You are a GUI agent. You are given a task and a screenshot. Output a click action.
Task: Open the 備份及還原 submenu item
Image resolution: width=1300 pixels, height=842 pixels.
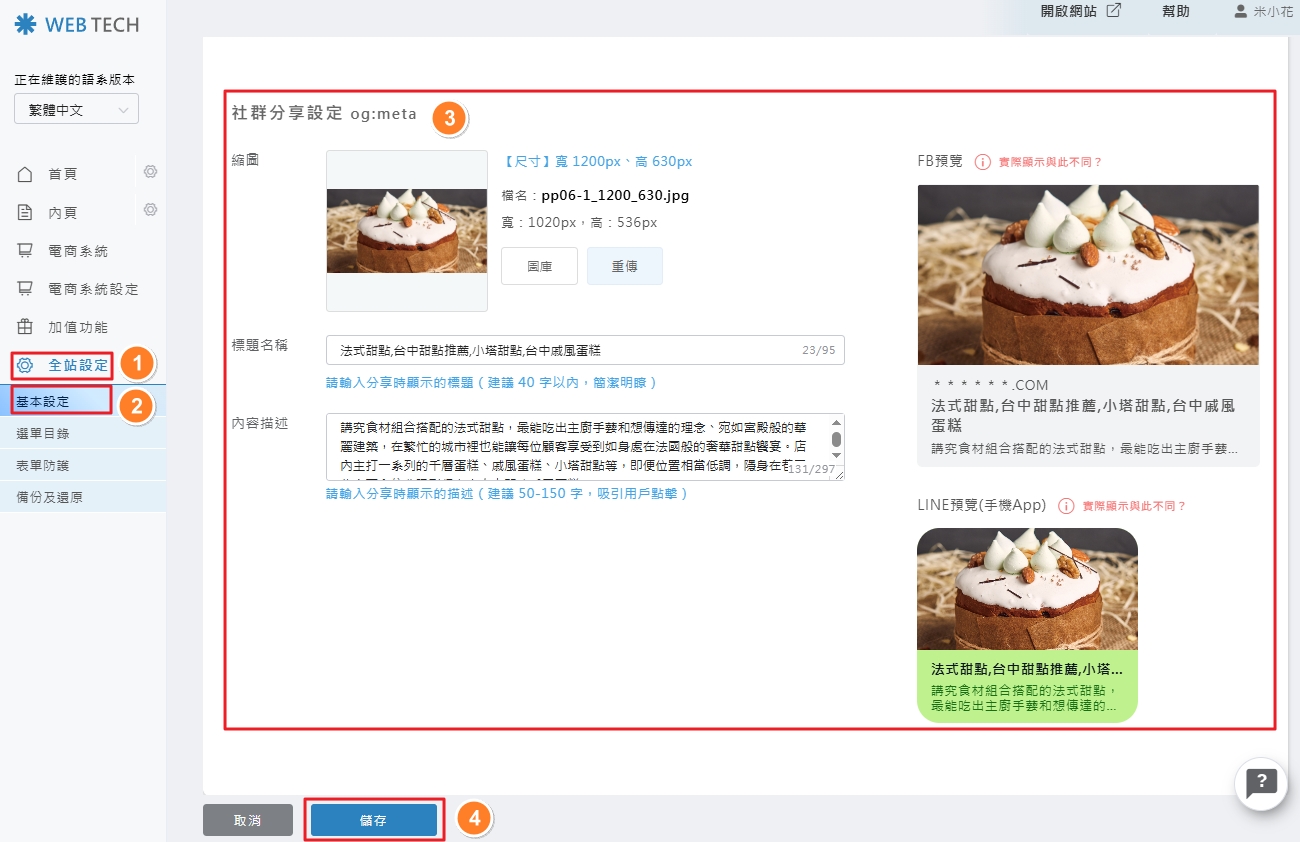coord(49,497)
